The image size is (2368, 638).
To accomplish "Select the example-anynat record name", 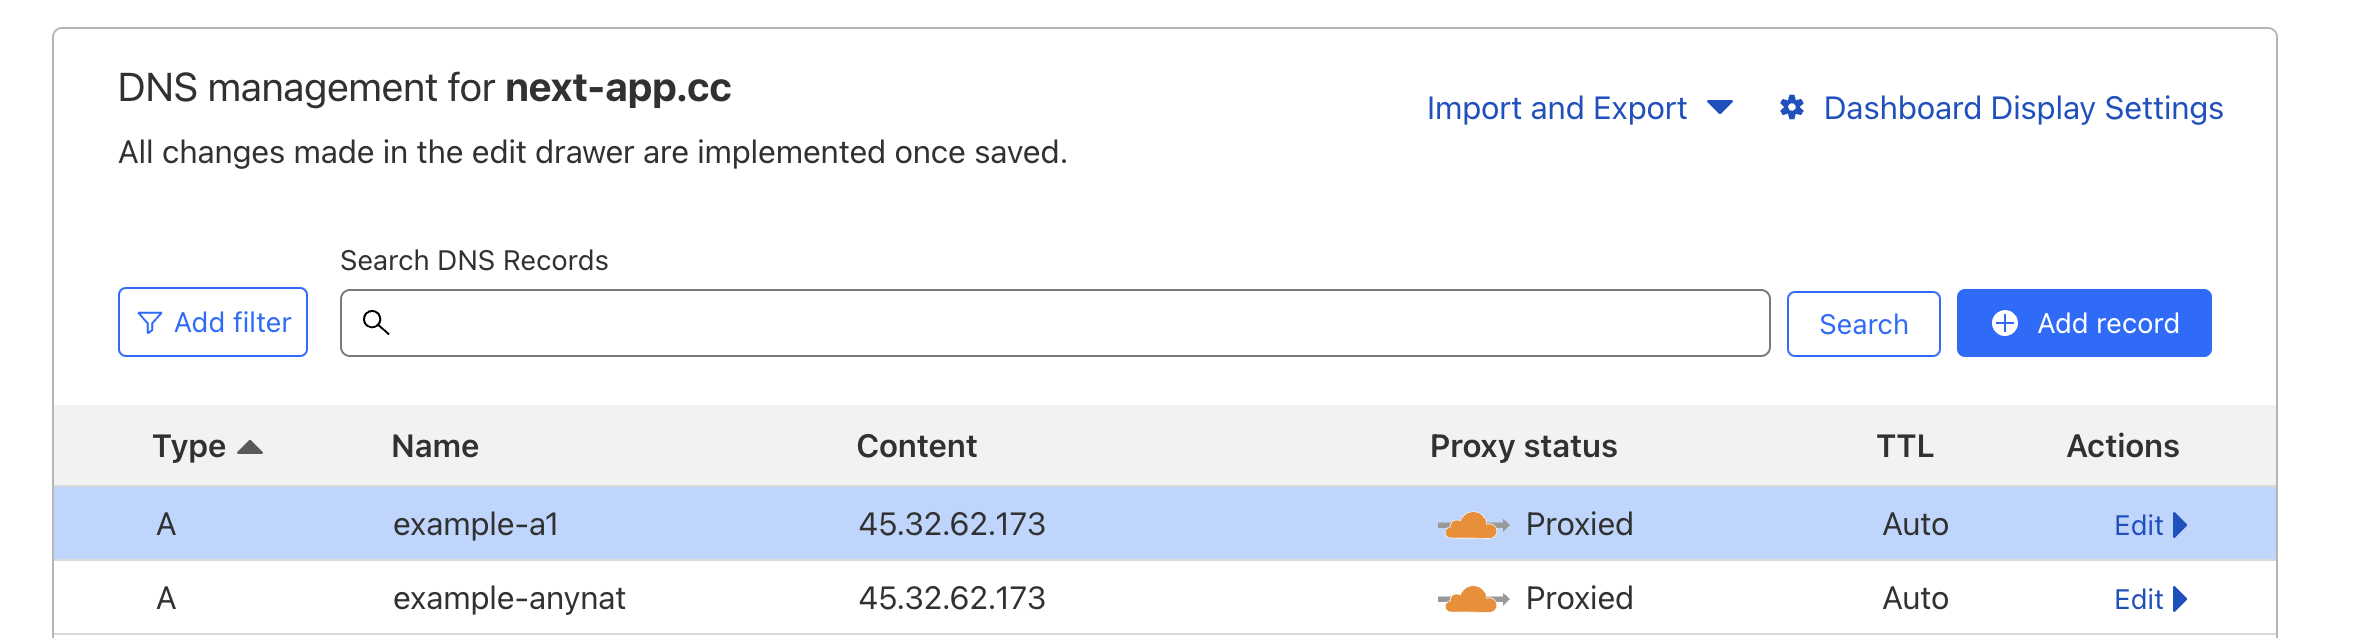I will tap(508, 598).
